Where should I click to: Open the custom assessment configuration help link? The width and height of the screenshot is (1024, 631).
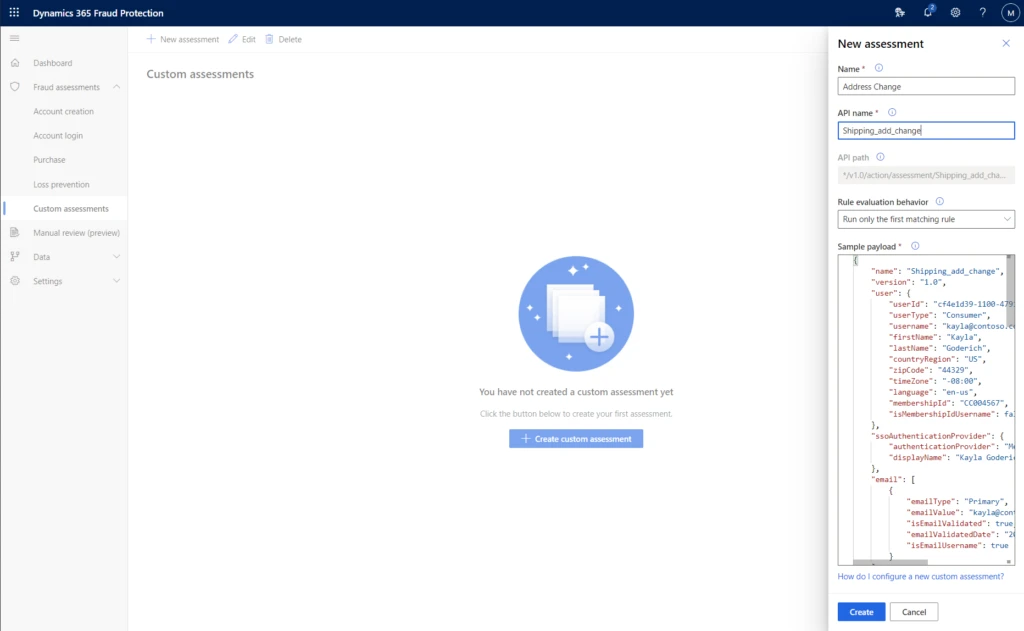click(920, 576)
